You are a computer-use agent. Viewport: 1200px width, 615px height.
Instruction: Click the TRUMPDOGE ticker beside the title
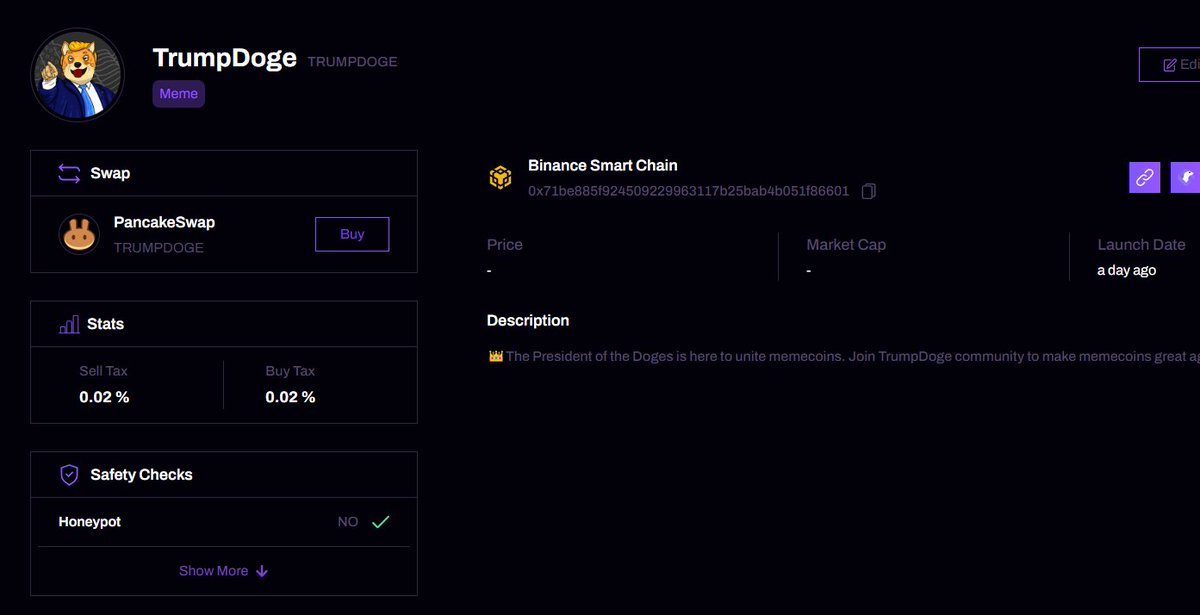tap(352, 62)
